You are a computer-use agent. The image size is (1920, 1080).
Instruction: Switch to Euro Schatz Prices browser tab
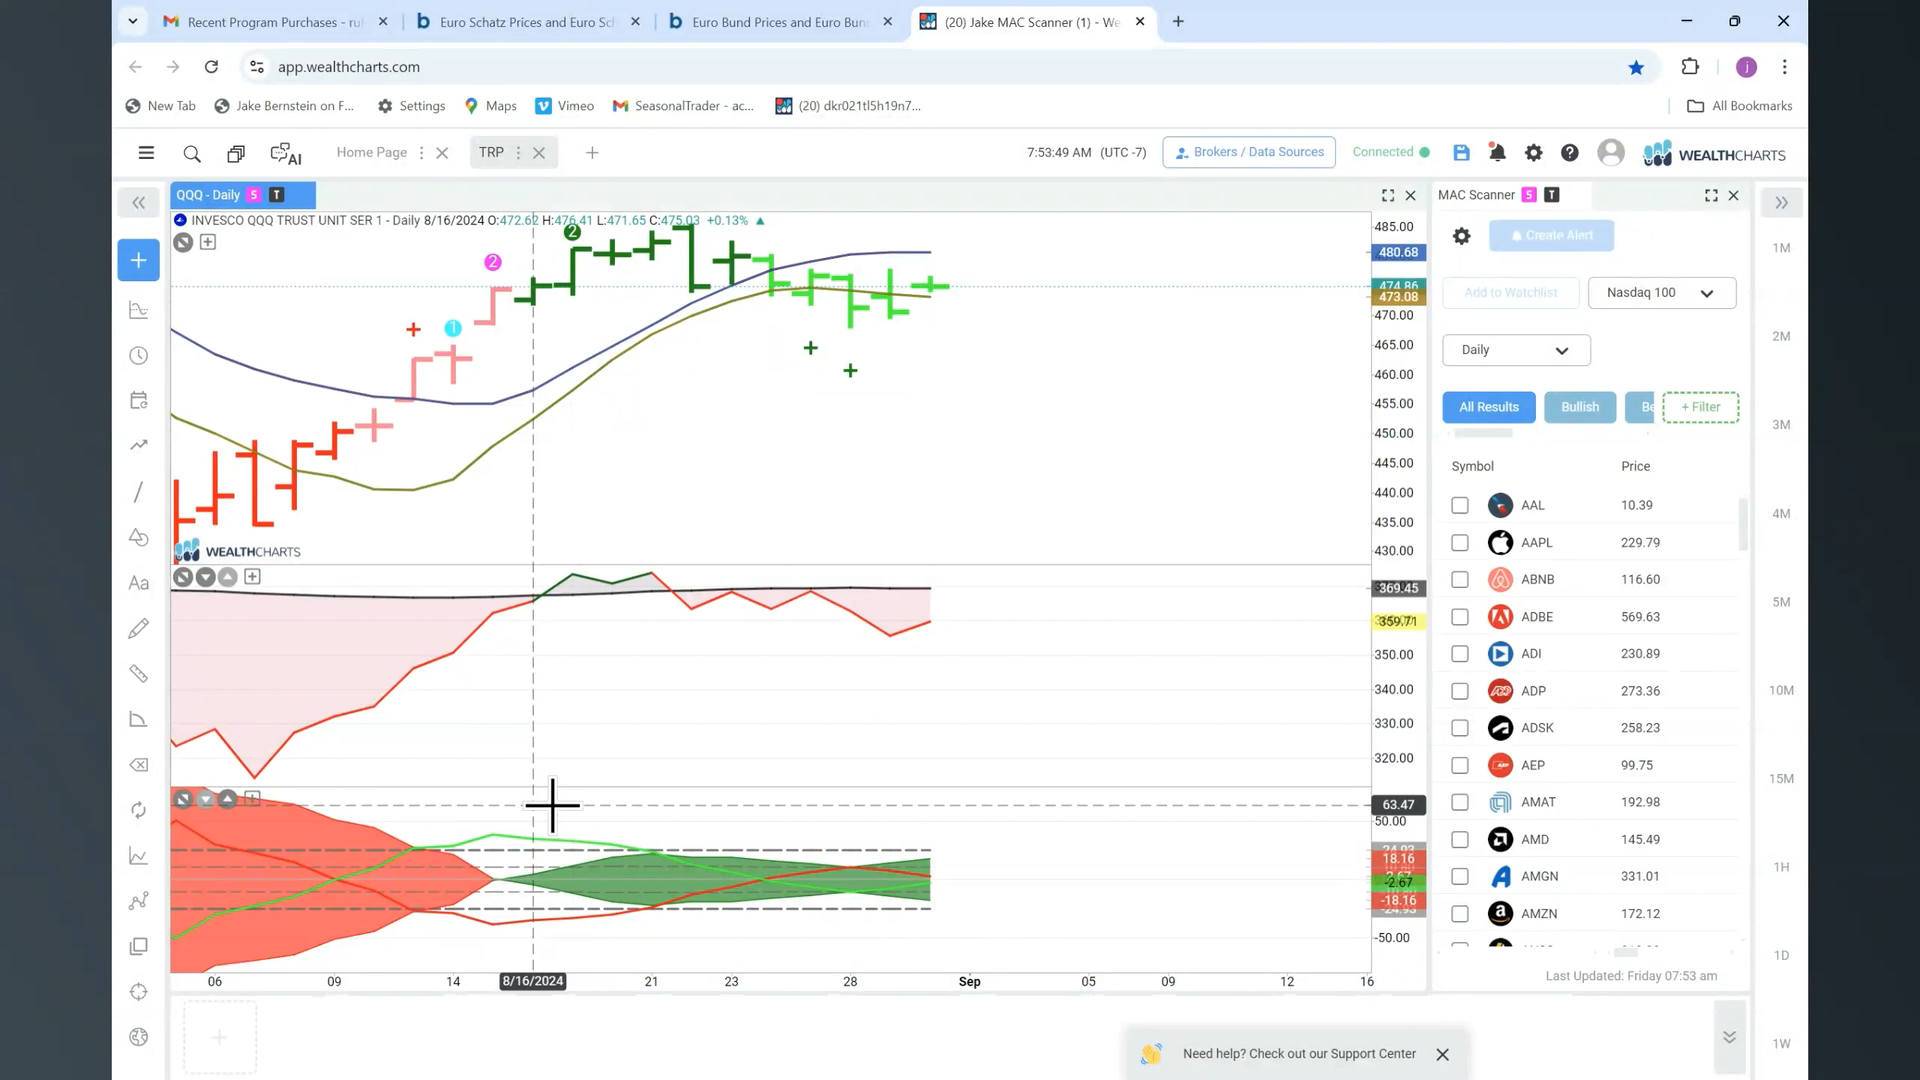(x=527, y=22)
